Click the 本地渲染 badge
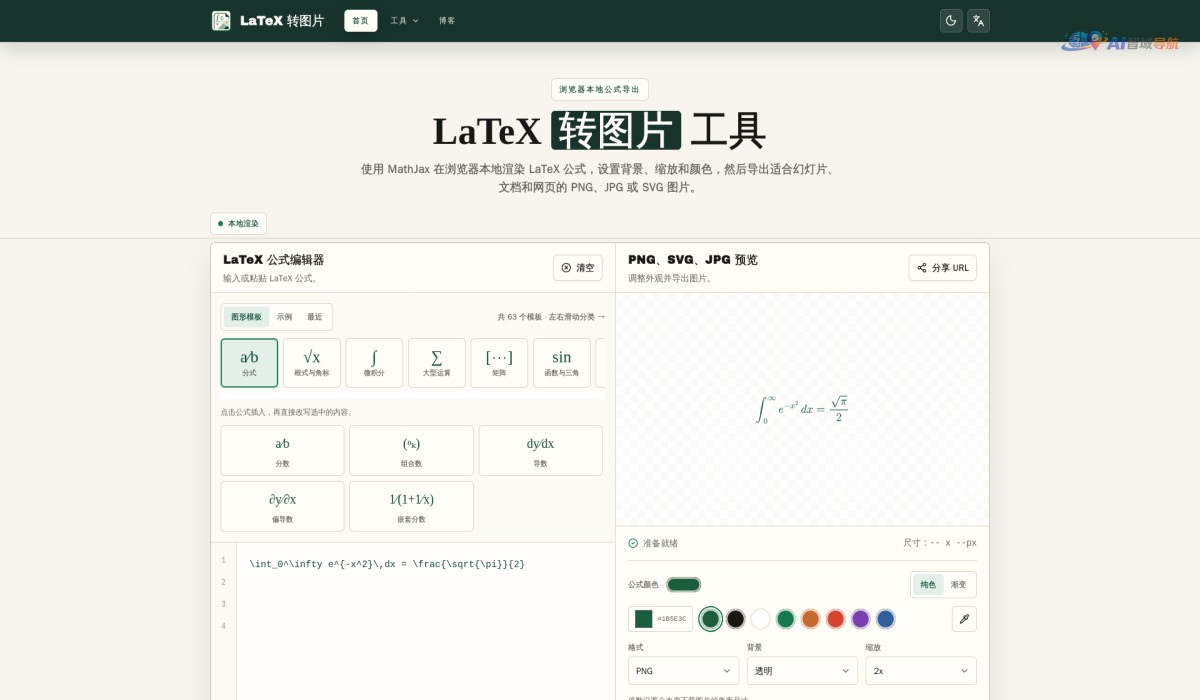 (x=238, y=224)
